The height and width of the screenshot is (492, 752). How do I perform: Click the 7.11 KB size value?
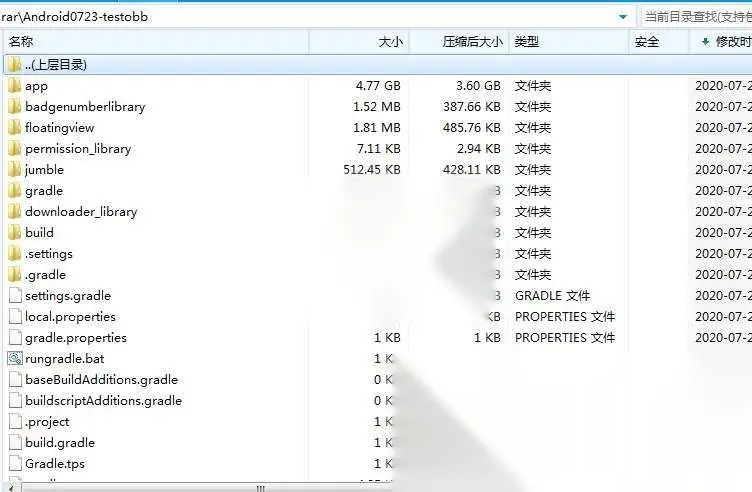[378, 149]
